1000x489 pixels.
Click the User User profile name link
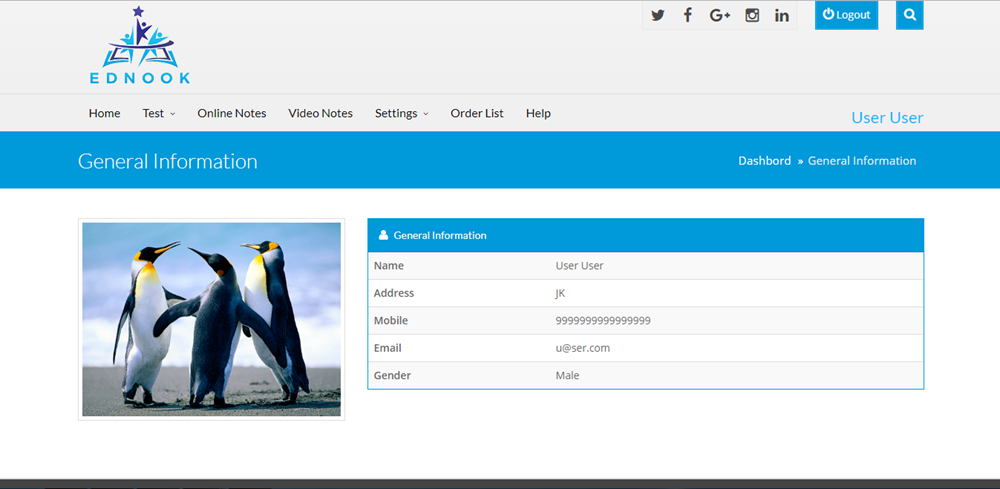click(887, 117)
